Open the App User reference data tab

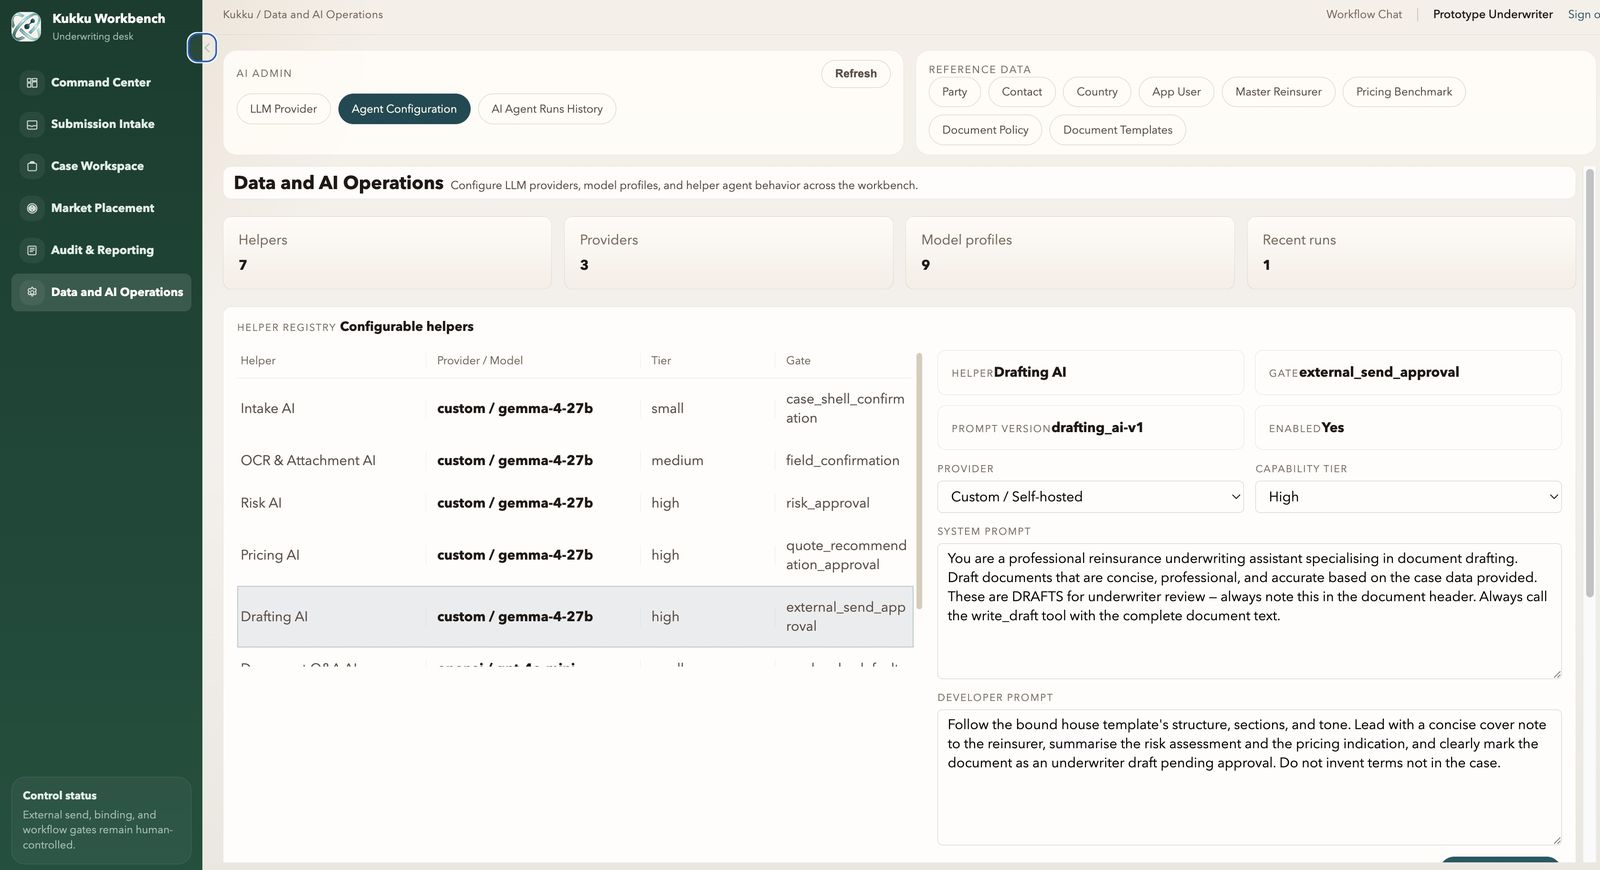pyautogui.click(x=1176, y=92)
